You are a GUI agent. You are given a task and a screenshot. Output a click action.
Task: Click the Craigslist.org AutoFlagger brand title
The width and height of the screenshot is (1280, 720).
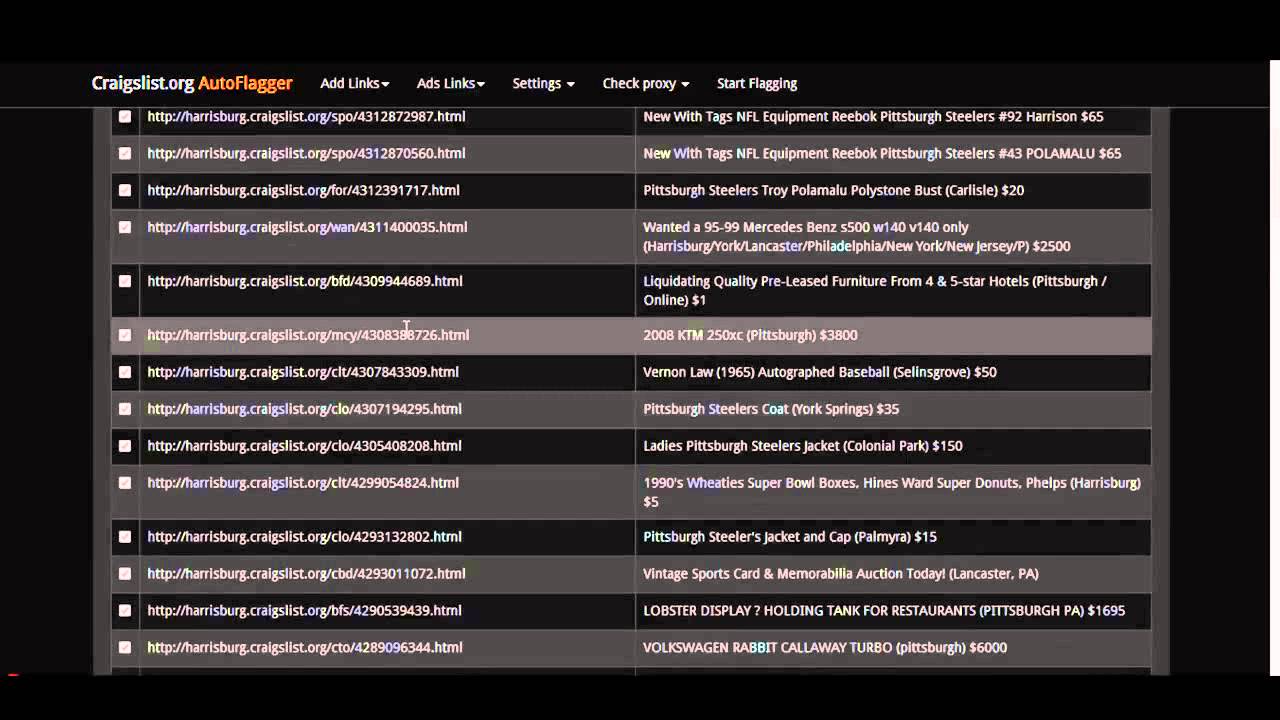coord(192,83)
